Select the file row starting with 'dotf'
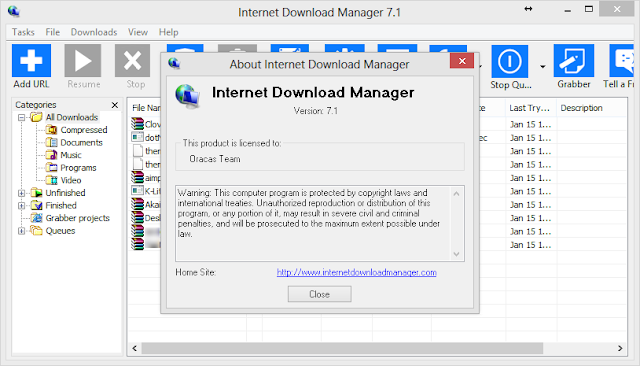Screen dimensions: 640x366 [146, 138]
